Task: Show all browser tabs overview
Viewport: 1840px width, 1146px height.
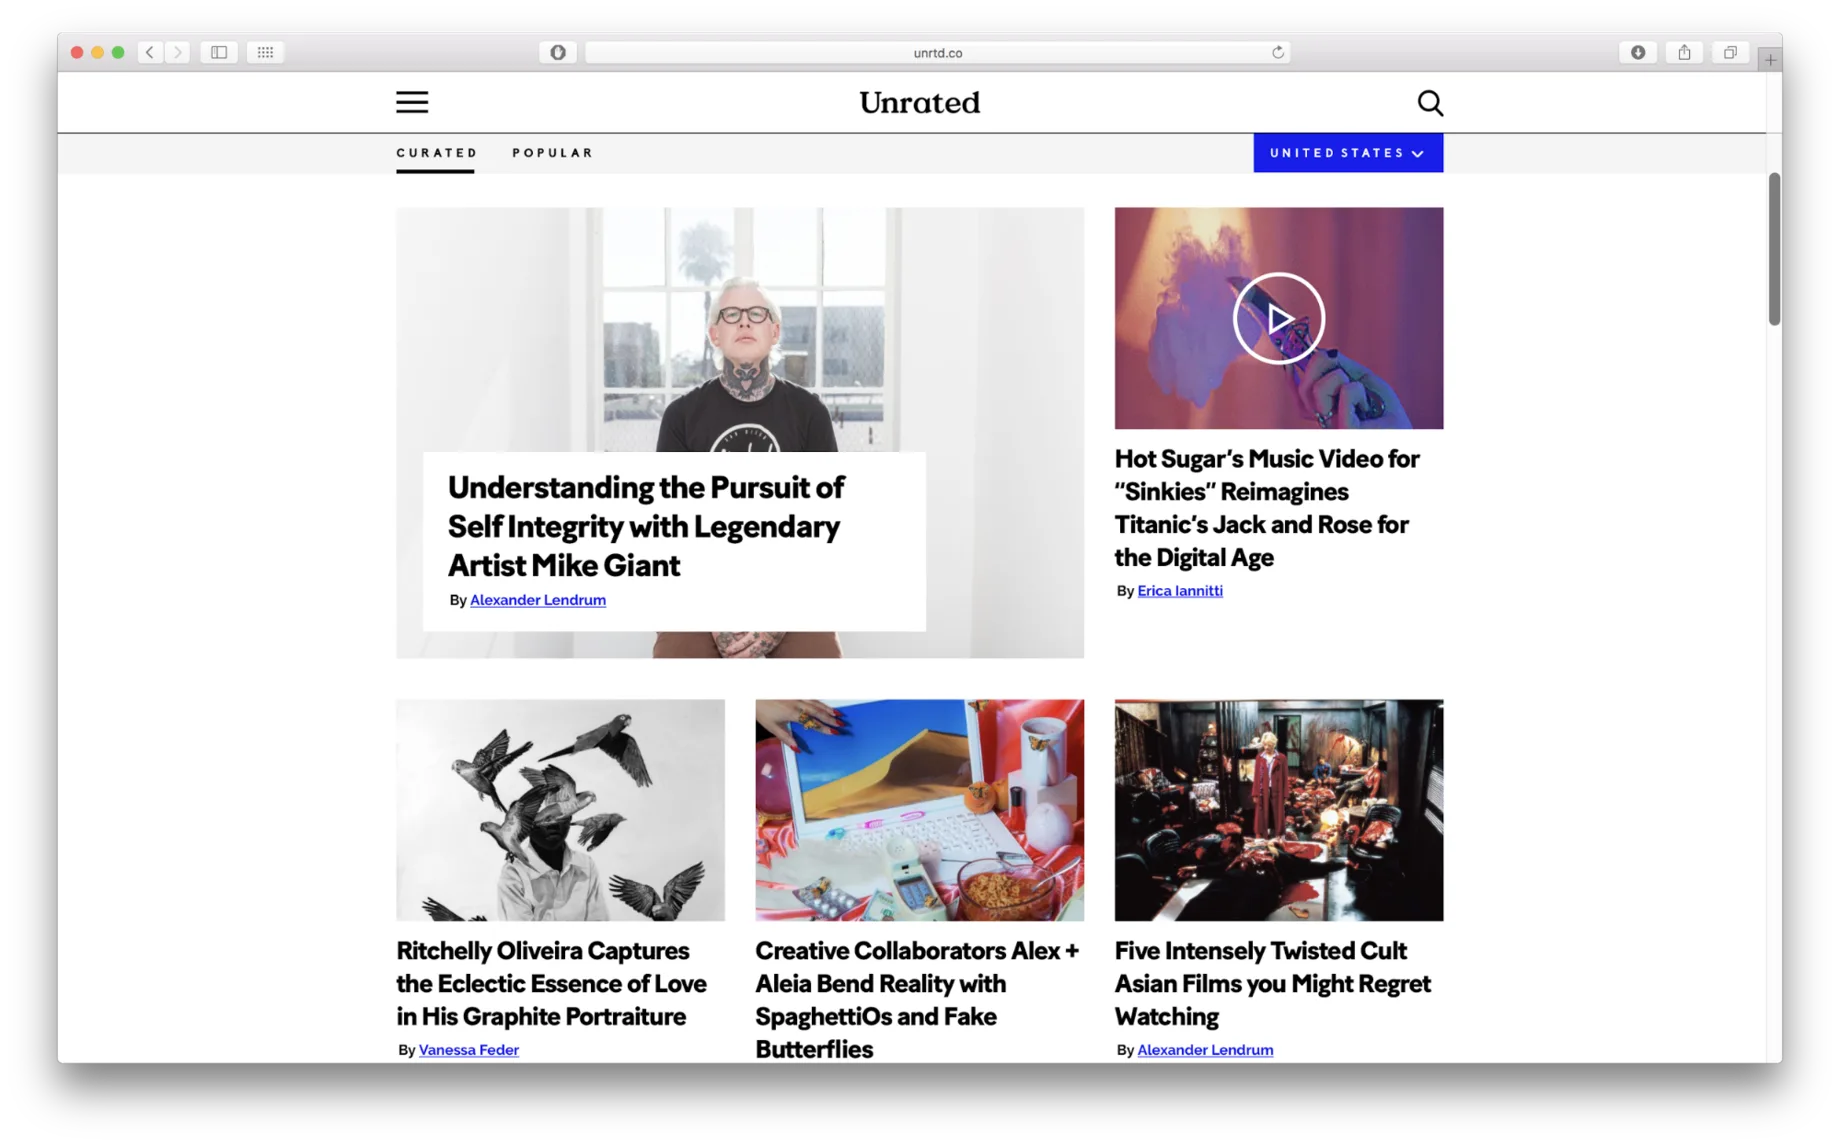Action: tap(1730, 52)
